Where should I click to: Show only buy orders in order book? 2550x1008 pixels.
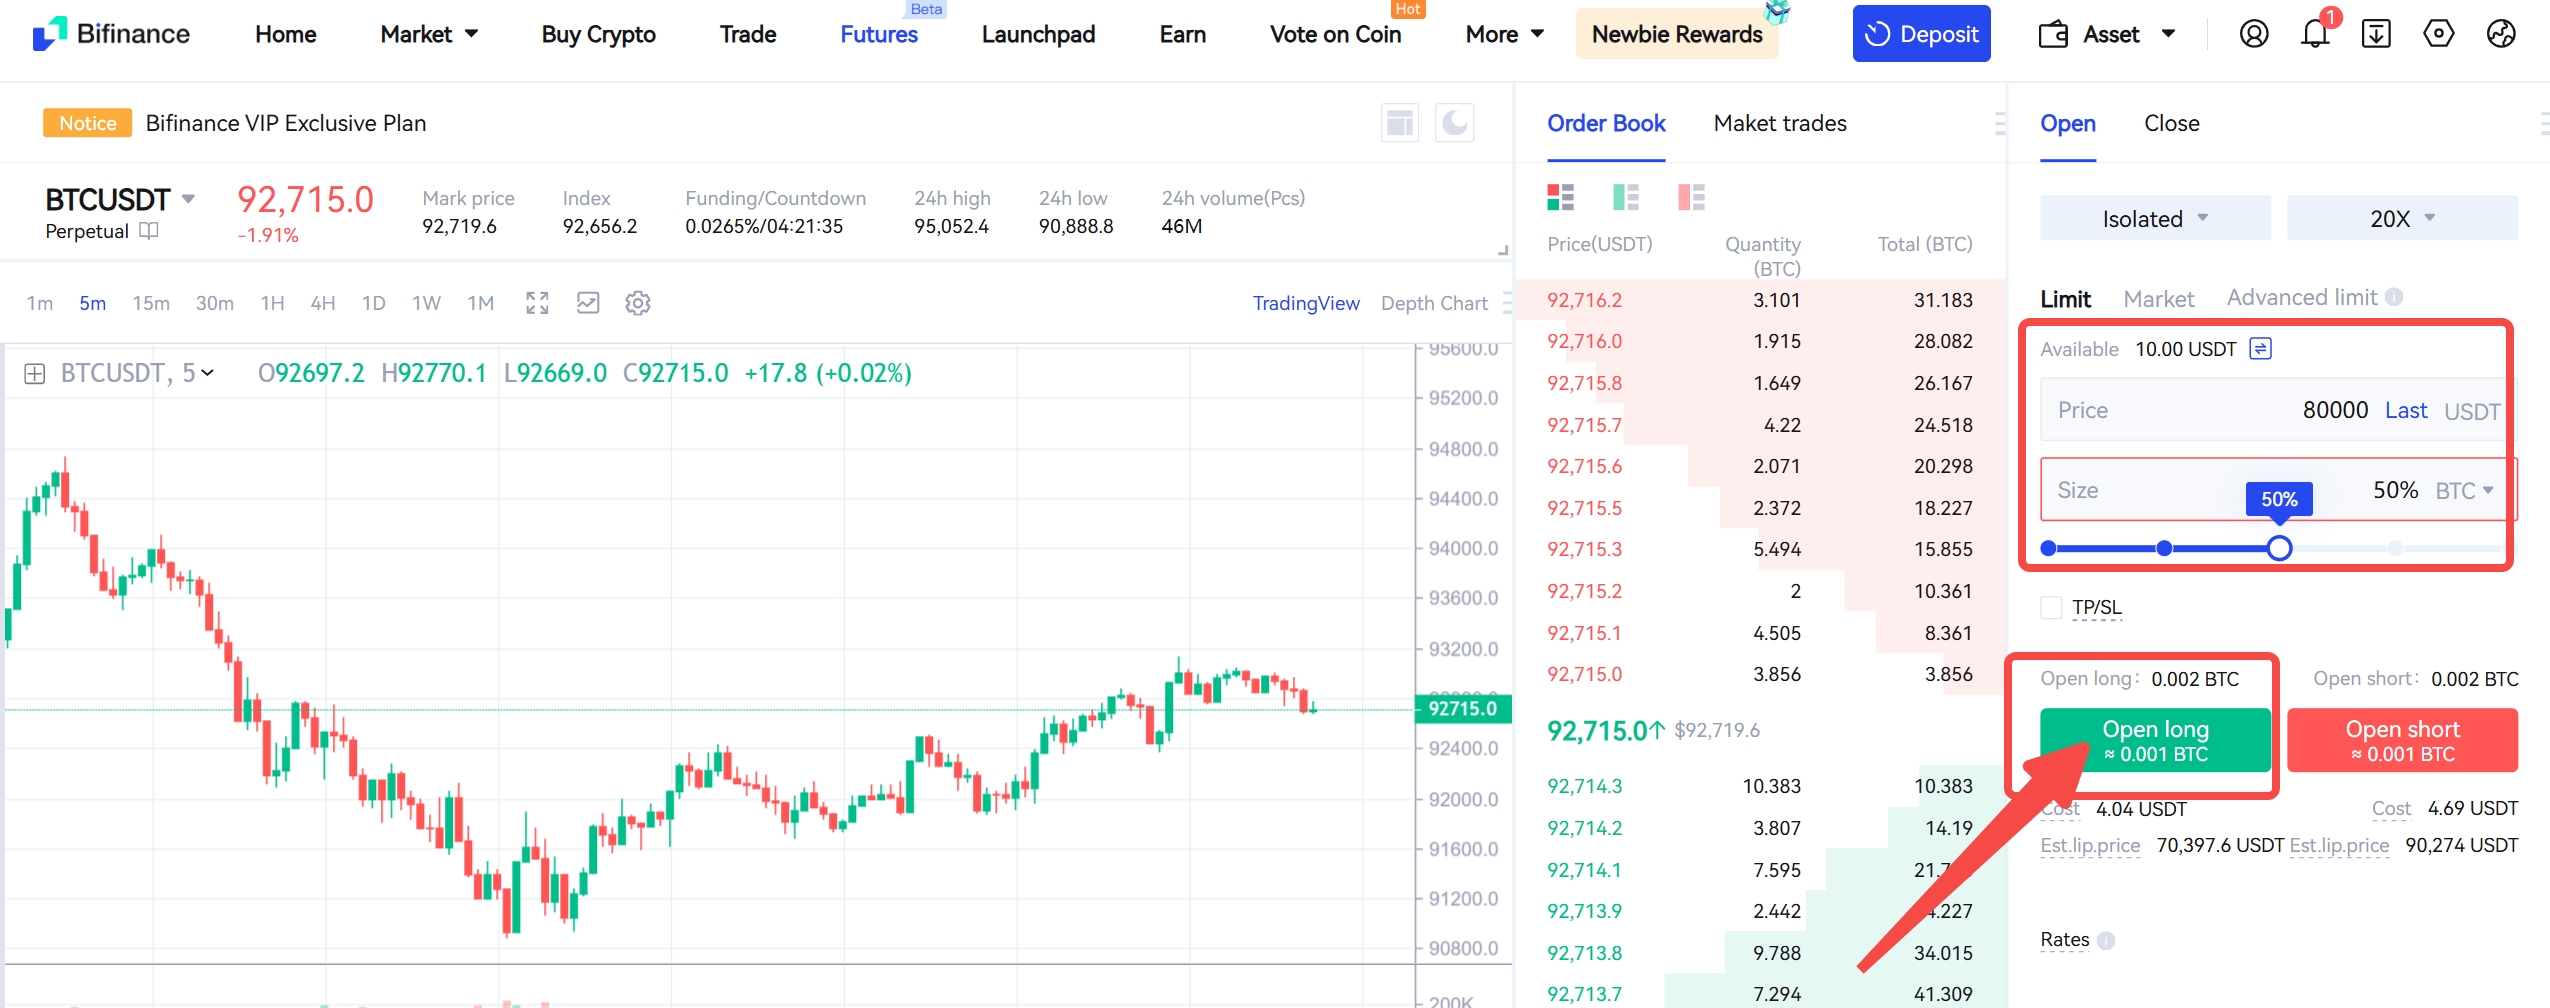tap(1626, 197)
